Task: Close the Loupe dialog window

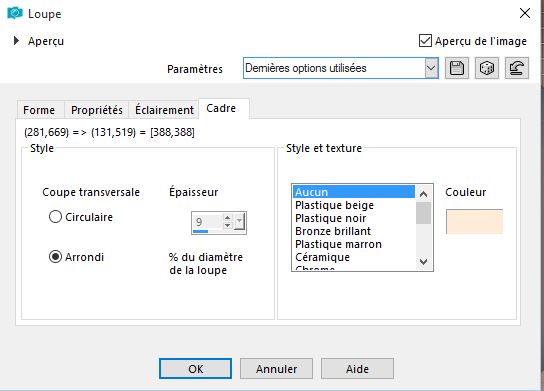Action: pos(525,13)
